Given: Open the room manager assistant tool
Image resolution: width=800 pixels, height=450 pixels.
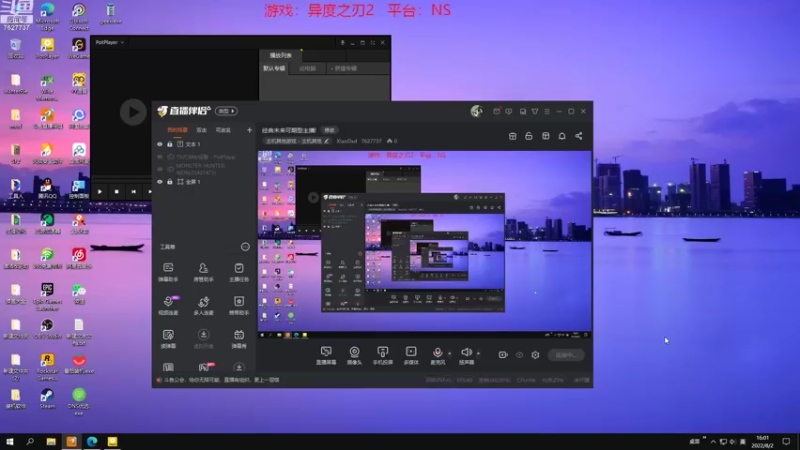Looking at the screenshot, I should pos(203,272).
